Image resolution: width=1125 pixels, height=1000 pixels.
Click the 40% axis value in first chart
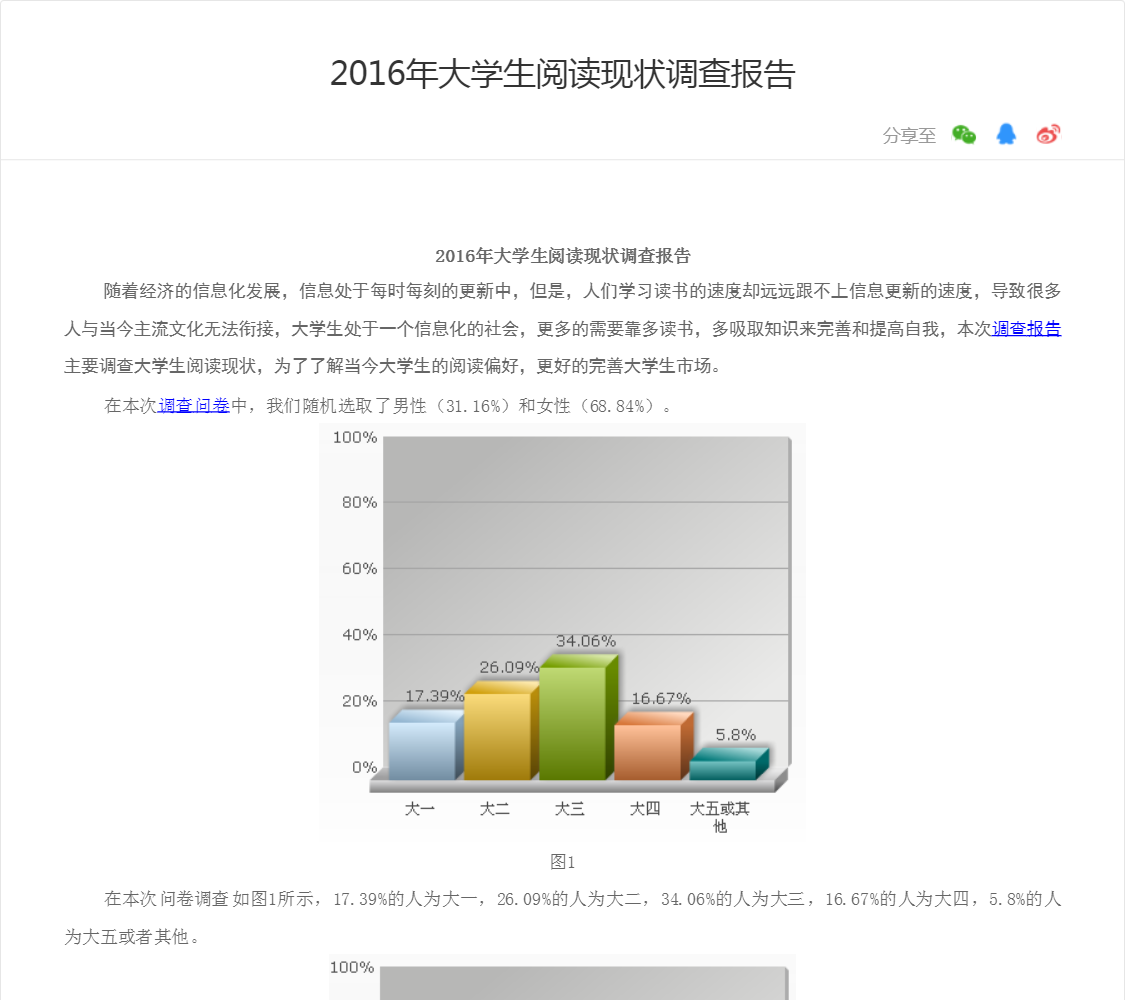point(359,635)
